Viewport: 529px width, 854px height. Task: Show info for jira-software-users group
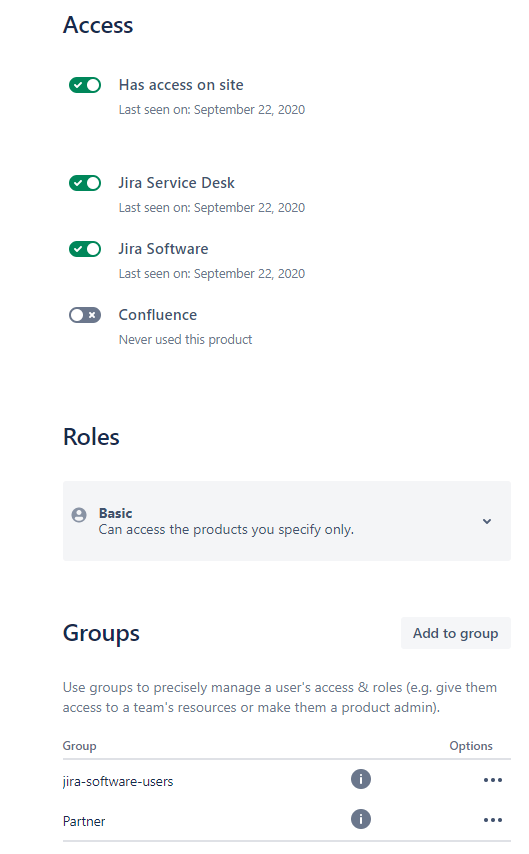click(361, 779)
